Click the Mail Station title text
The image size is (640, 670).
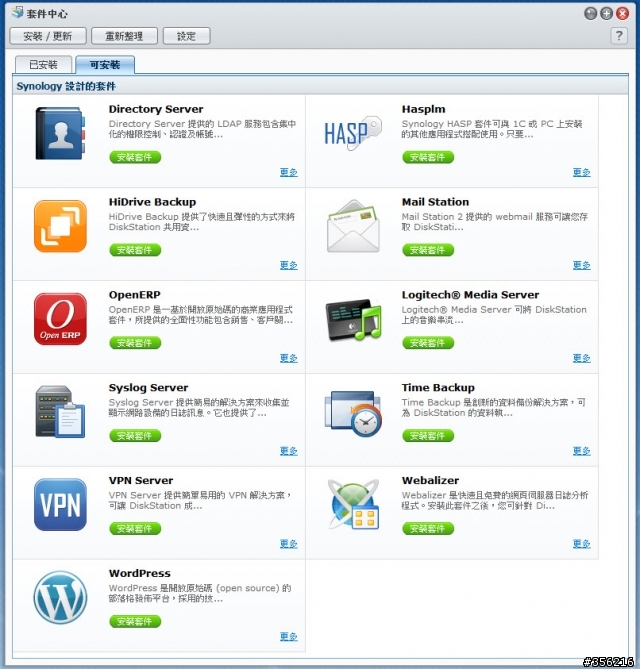tap(435, 202)
